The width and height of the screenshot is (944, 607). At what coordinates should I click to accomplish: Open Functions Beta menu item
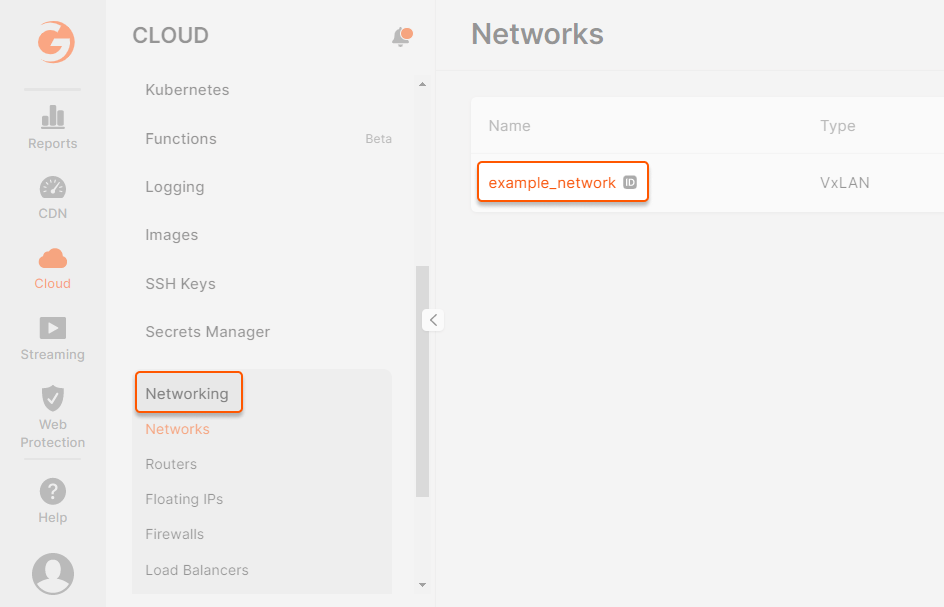[269, 139]
